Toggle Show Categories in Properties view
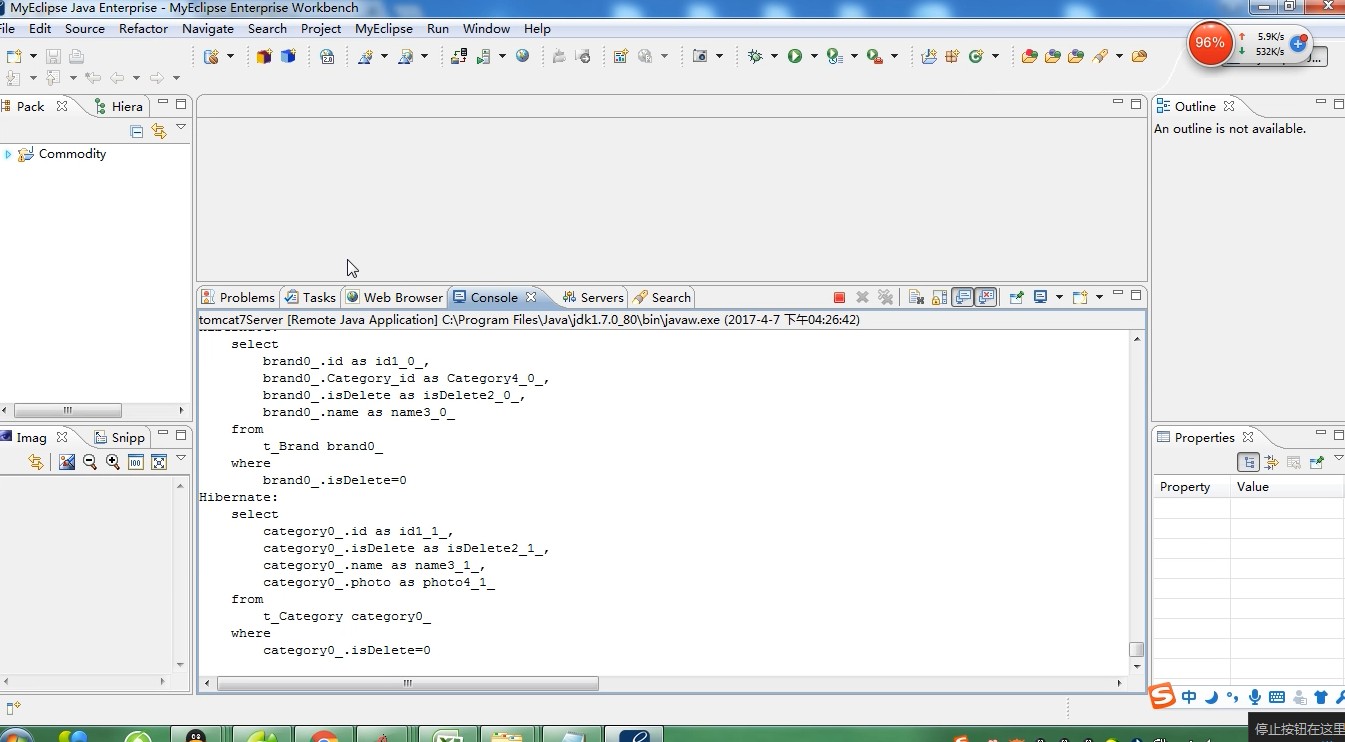1345x742 pixels. [1248, 462]
